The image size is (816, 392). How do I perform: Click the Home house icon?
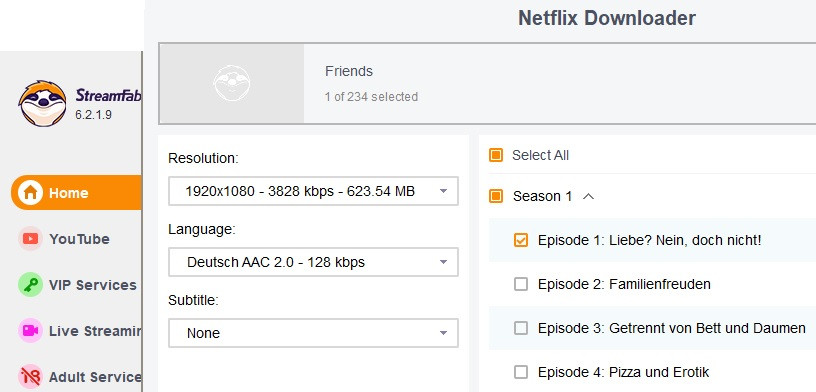[30, 193]
